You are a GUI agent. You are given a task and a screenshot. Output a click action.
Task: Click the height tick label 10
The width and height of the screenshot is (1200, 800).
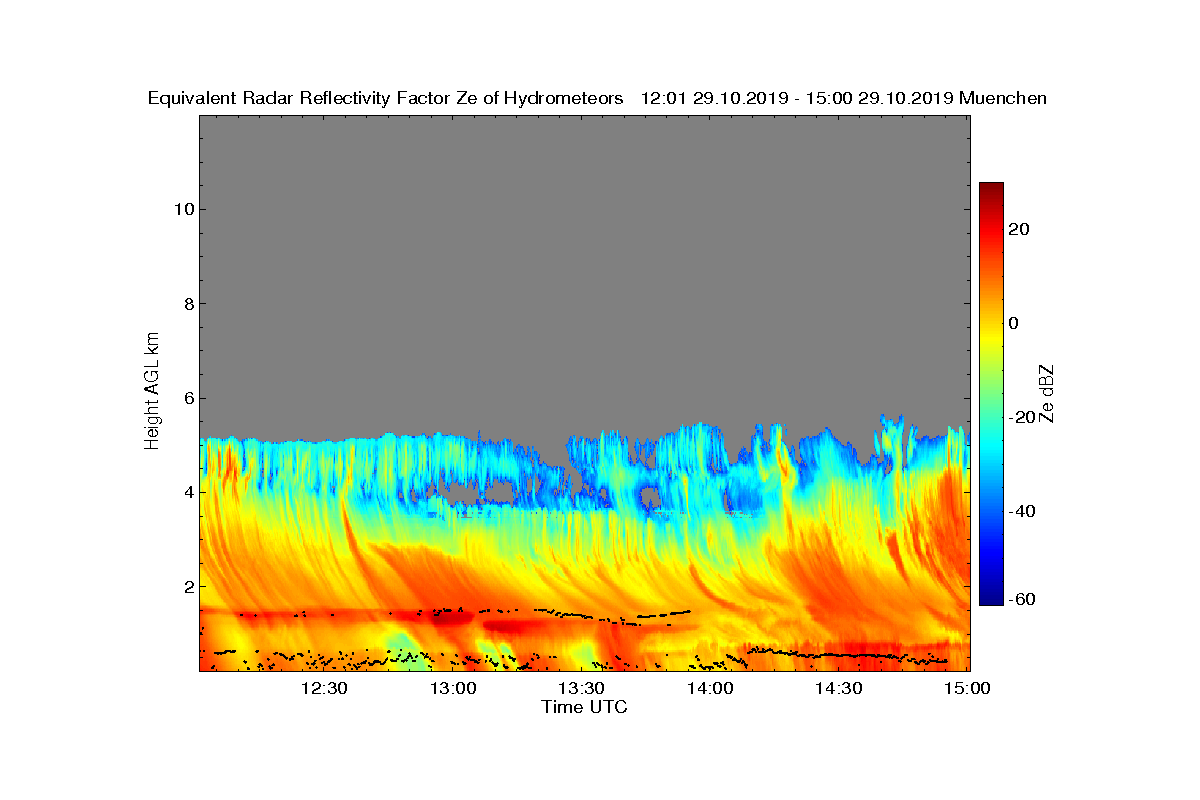pos(183,209)
